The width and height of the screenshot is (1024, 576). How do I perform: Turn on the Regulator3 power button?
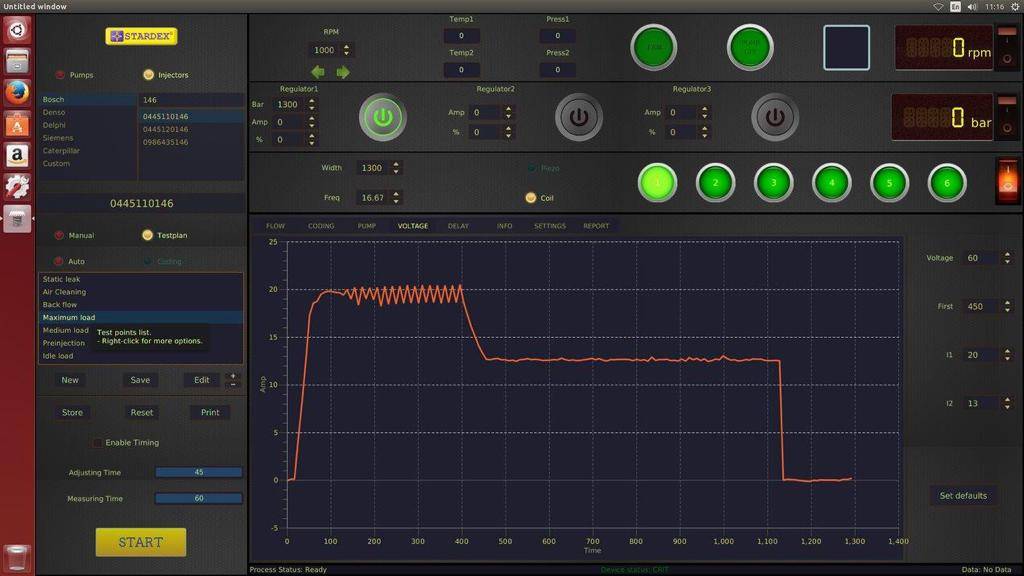[775, 118]
